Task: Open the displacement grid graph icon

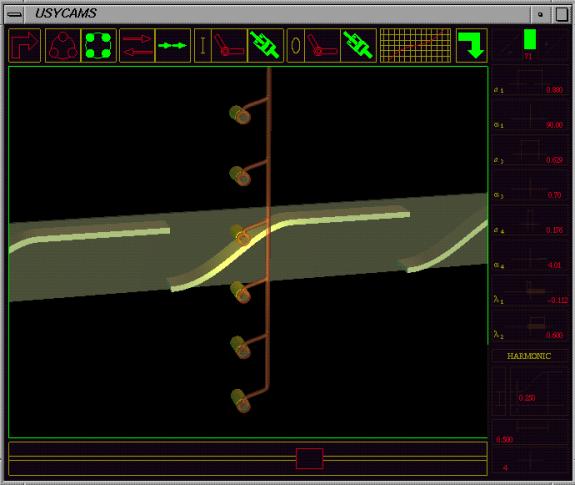Action: (415, 45)
